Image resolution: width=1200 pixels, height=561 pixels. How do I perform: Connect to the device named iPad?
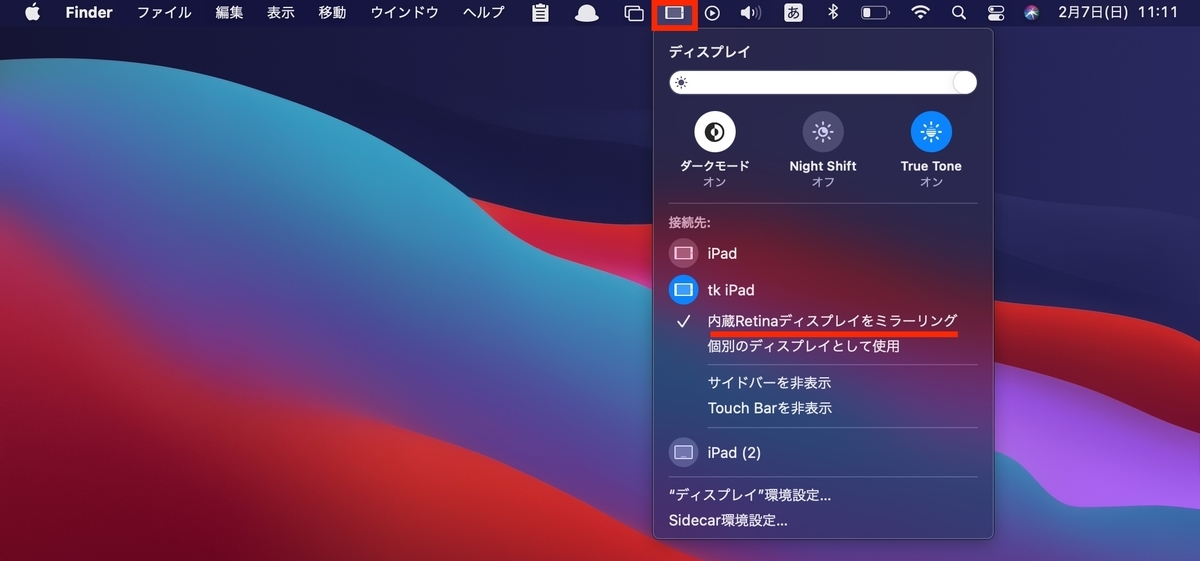[823, 253]
